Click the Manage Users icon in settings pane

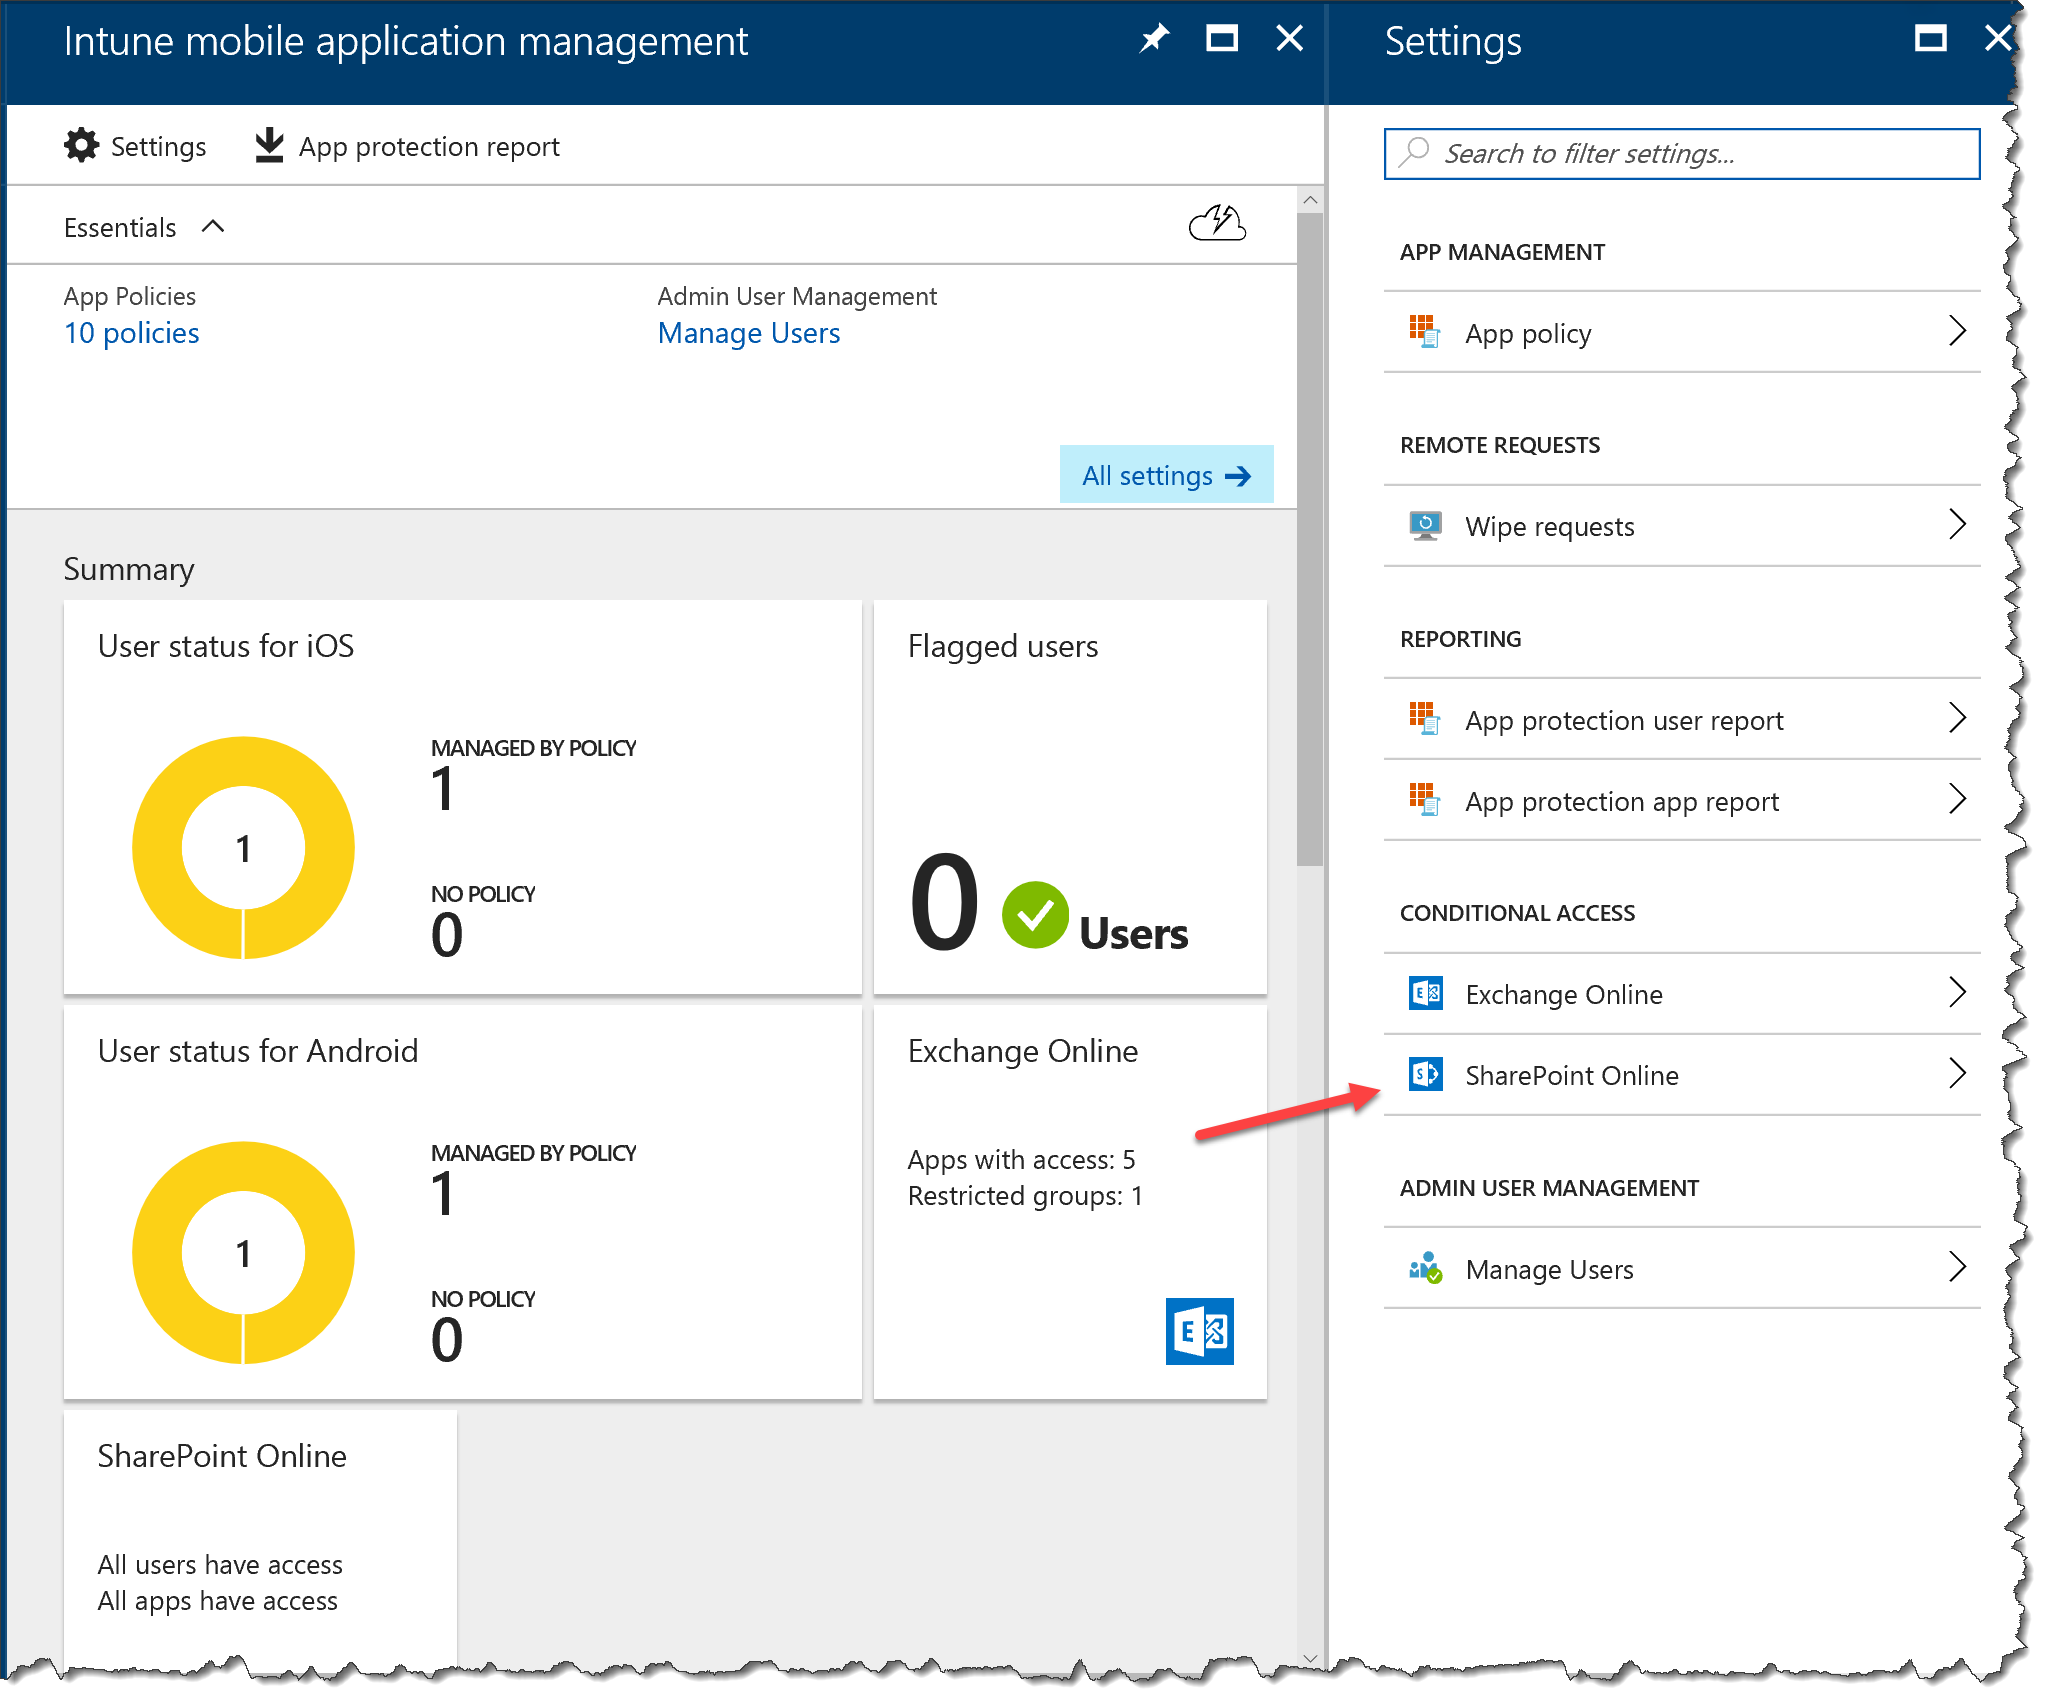1424,1268
